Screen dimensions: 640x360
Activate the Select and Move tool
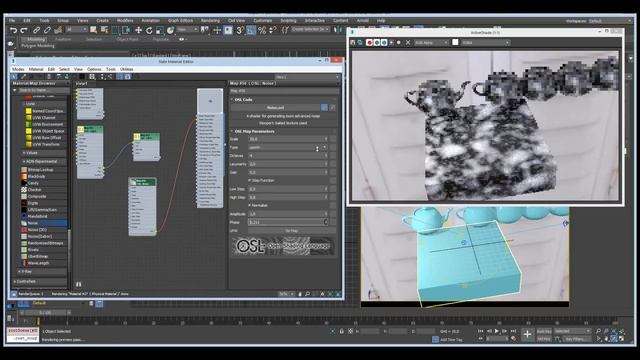139,30
